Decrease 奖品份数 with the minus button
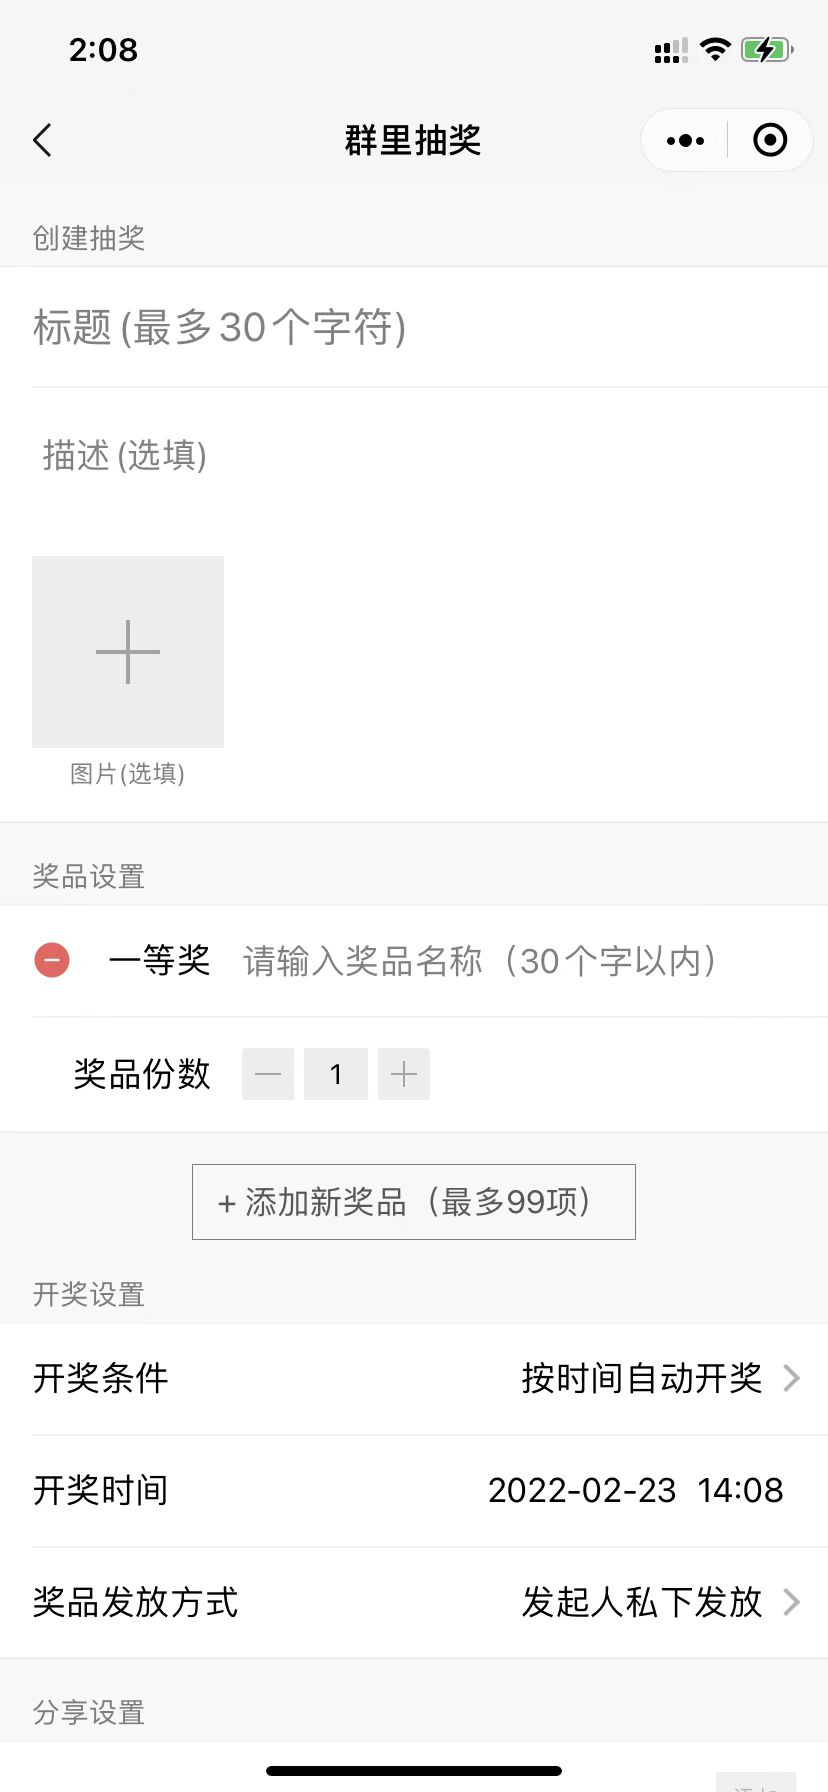The width and height of the screenshot is (828, 1792). point(268,1074)
